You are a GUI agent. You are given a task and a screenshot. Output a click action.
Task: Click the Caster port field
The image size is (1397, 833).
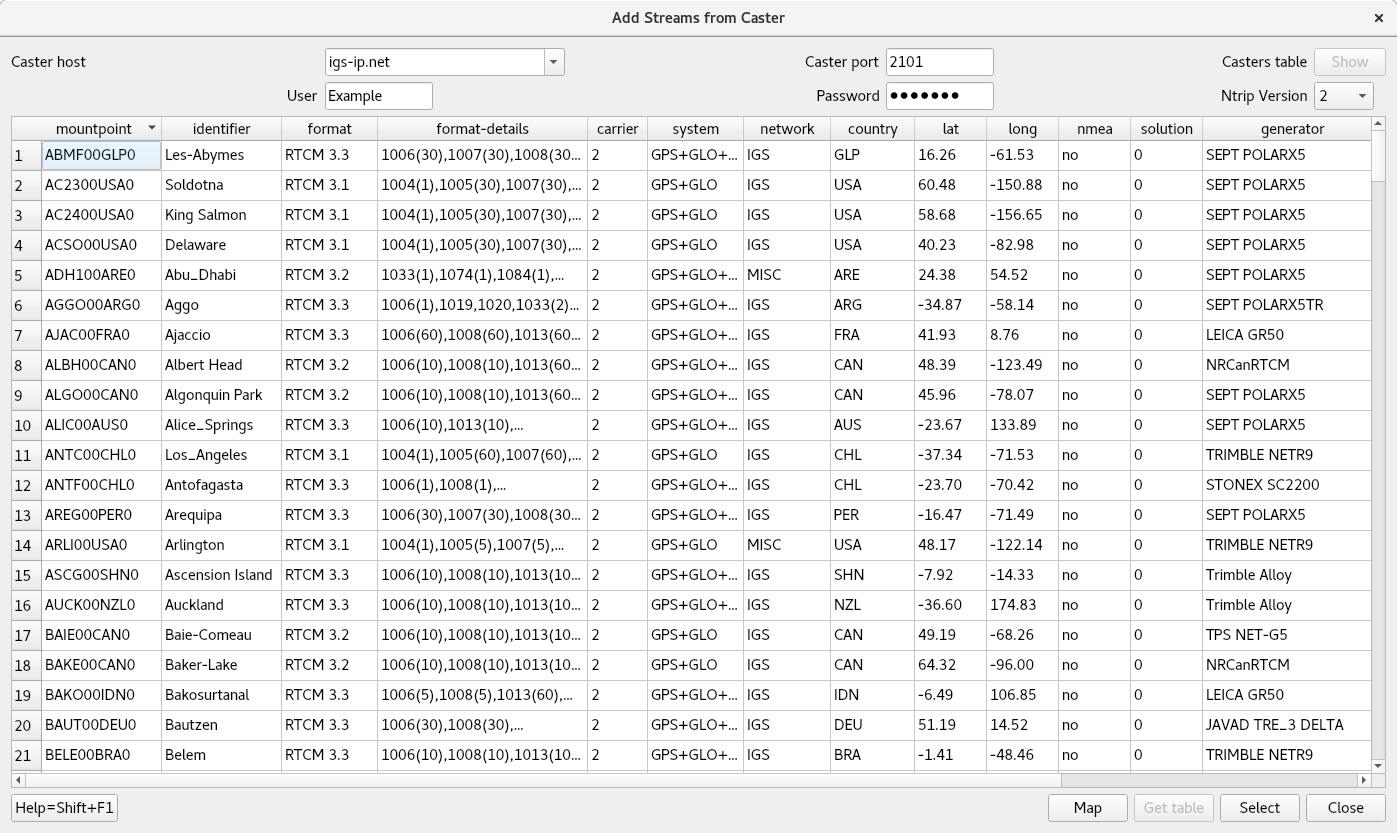(x=939, y=62)
